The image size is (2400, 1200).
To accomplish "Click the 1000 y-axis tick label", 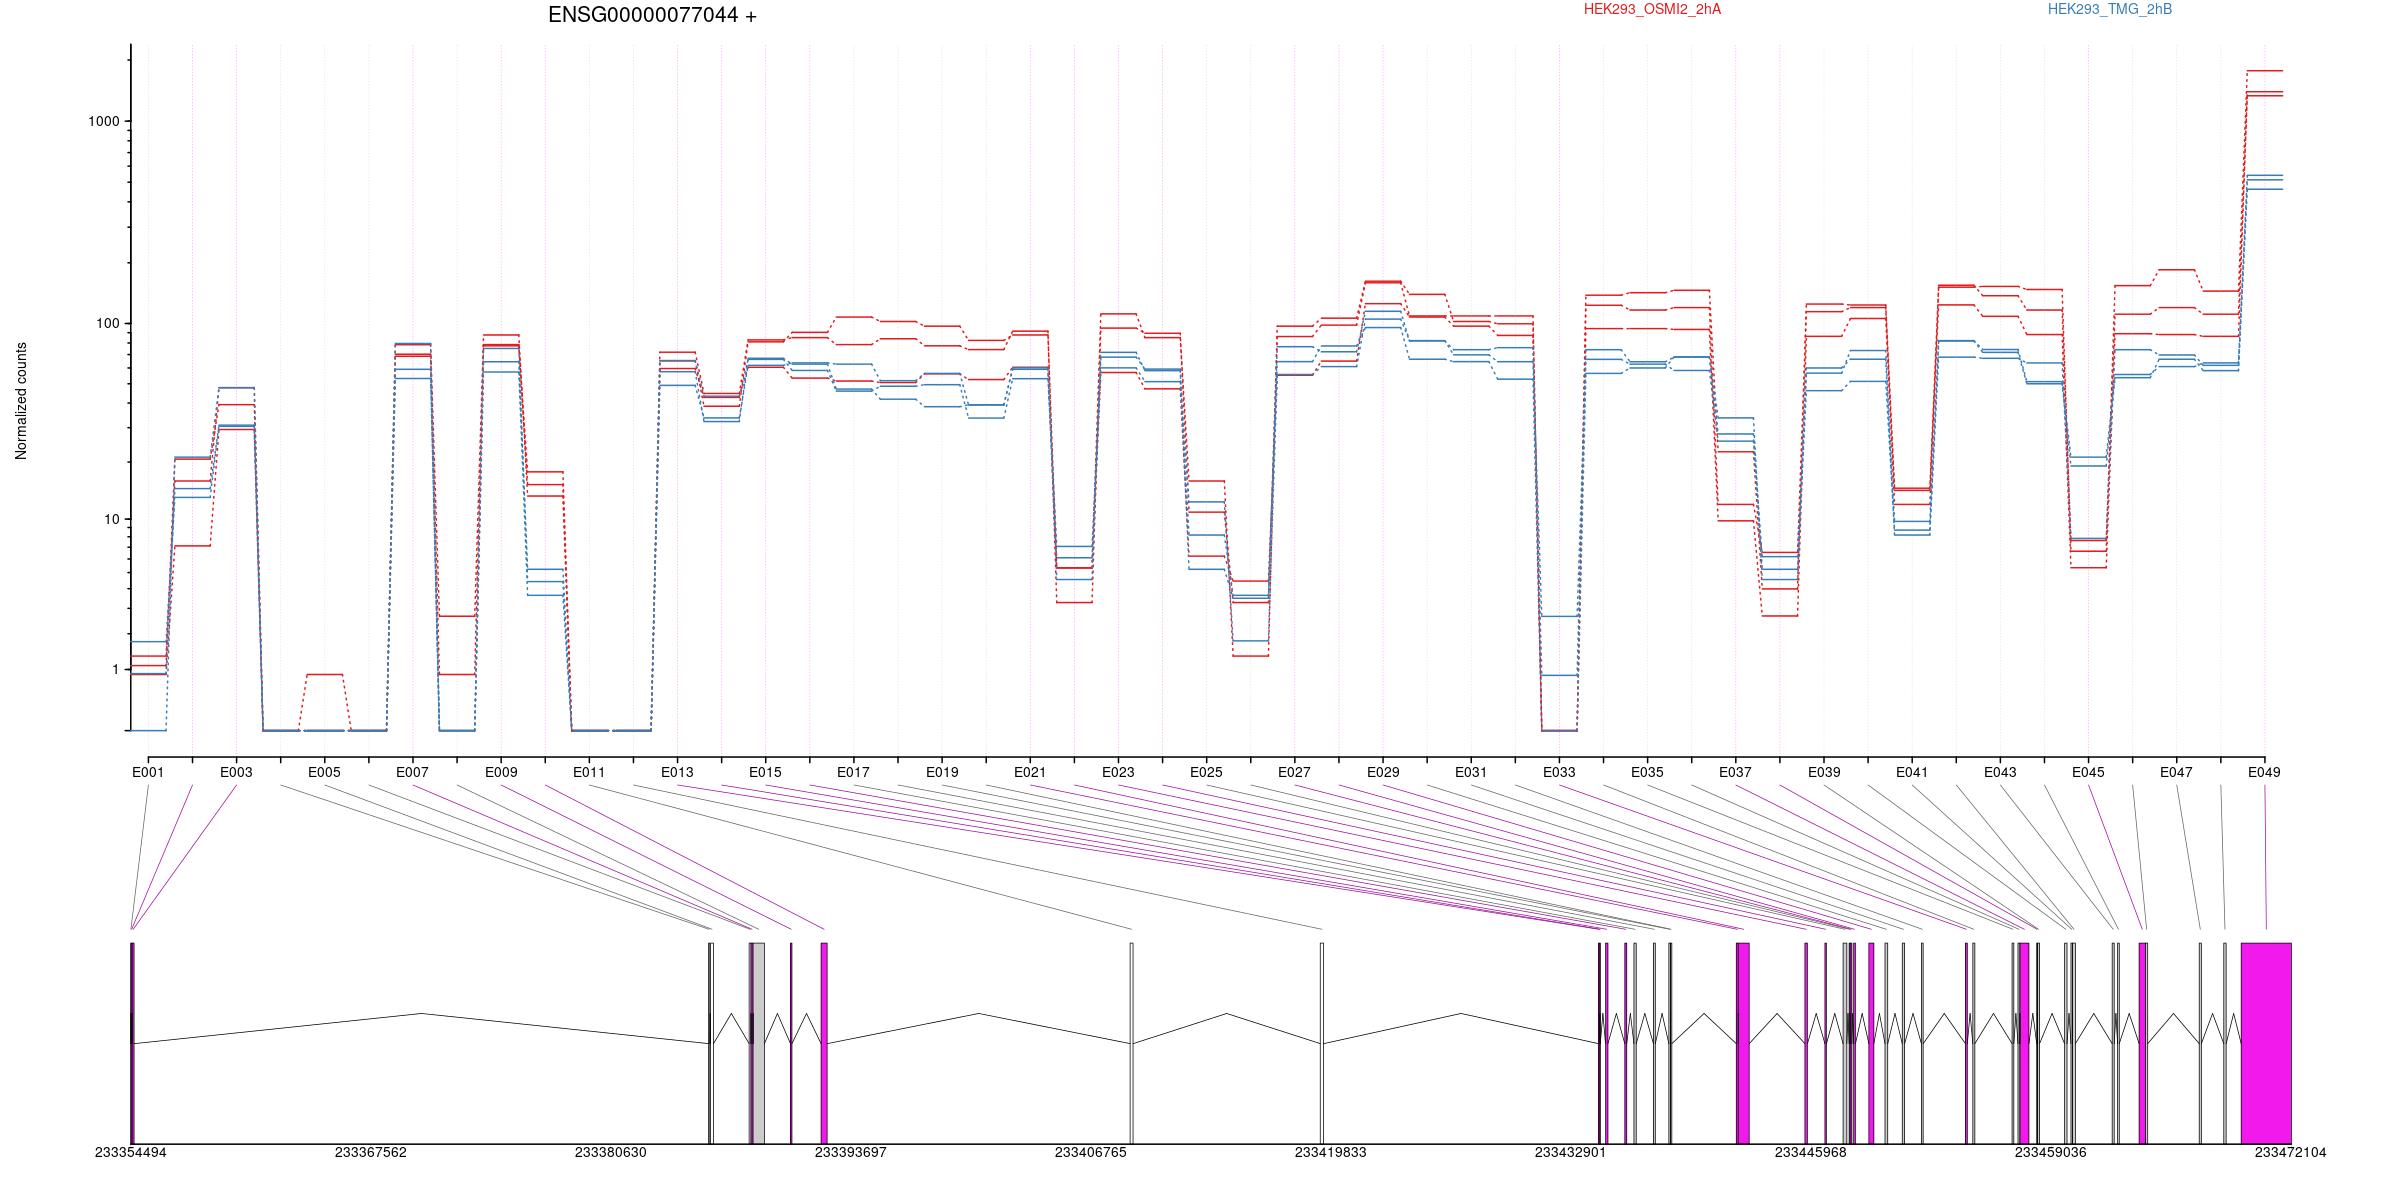I will coord(104,121).
